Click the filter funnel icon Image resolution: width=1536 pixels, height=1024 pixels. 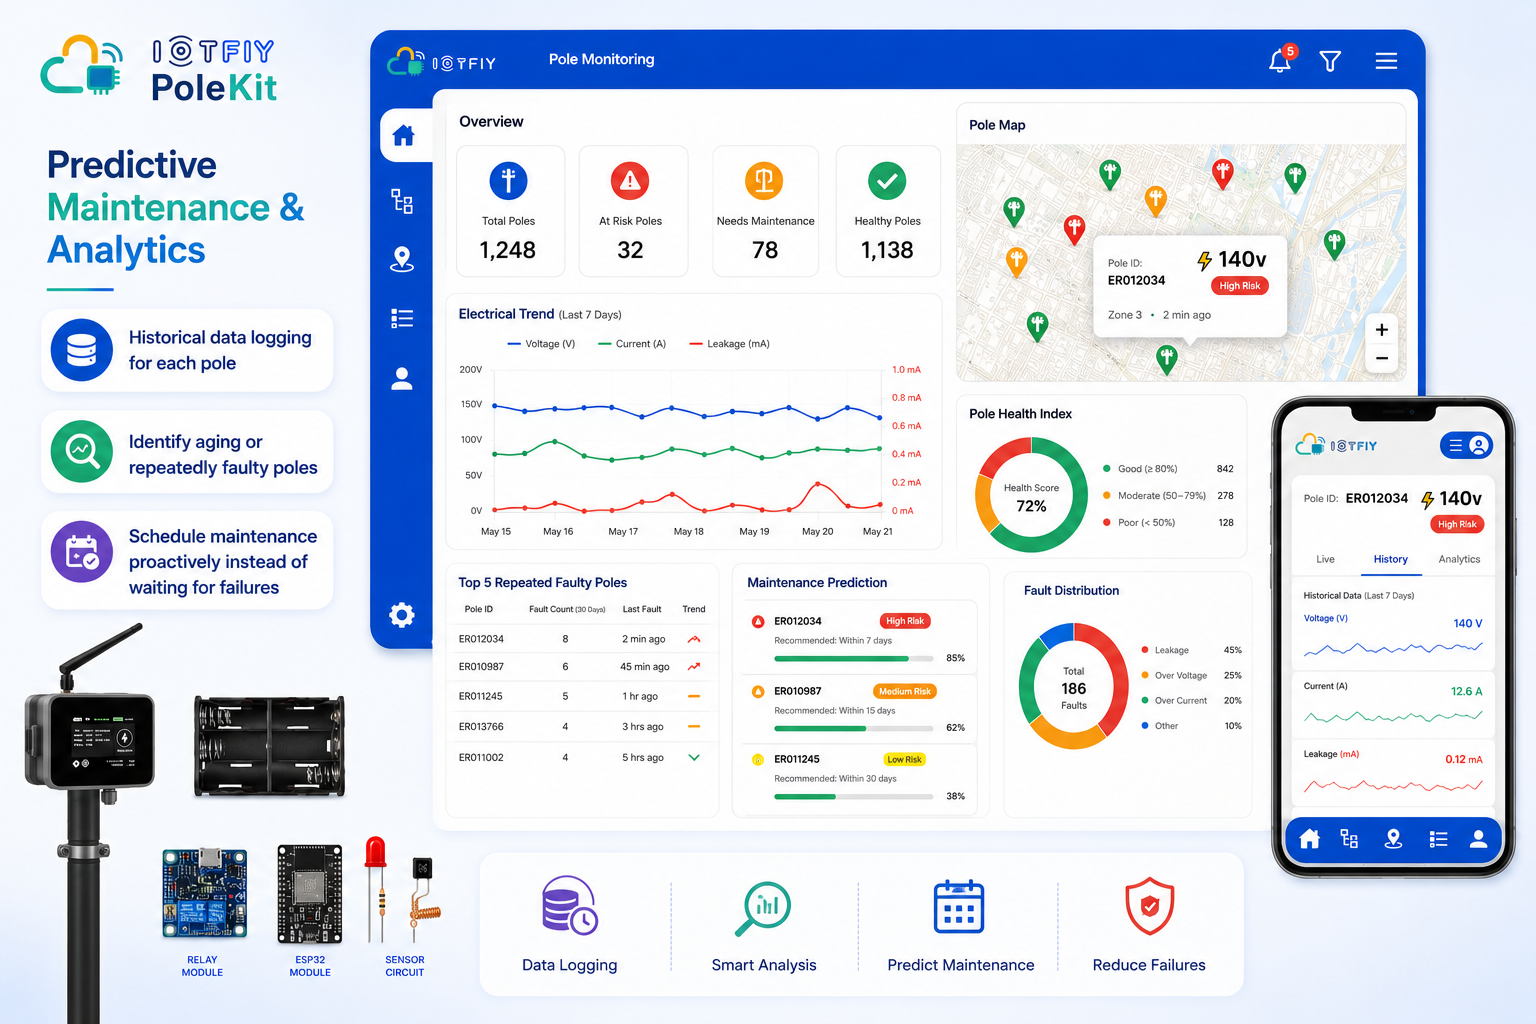click(x=1330, y=61)
